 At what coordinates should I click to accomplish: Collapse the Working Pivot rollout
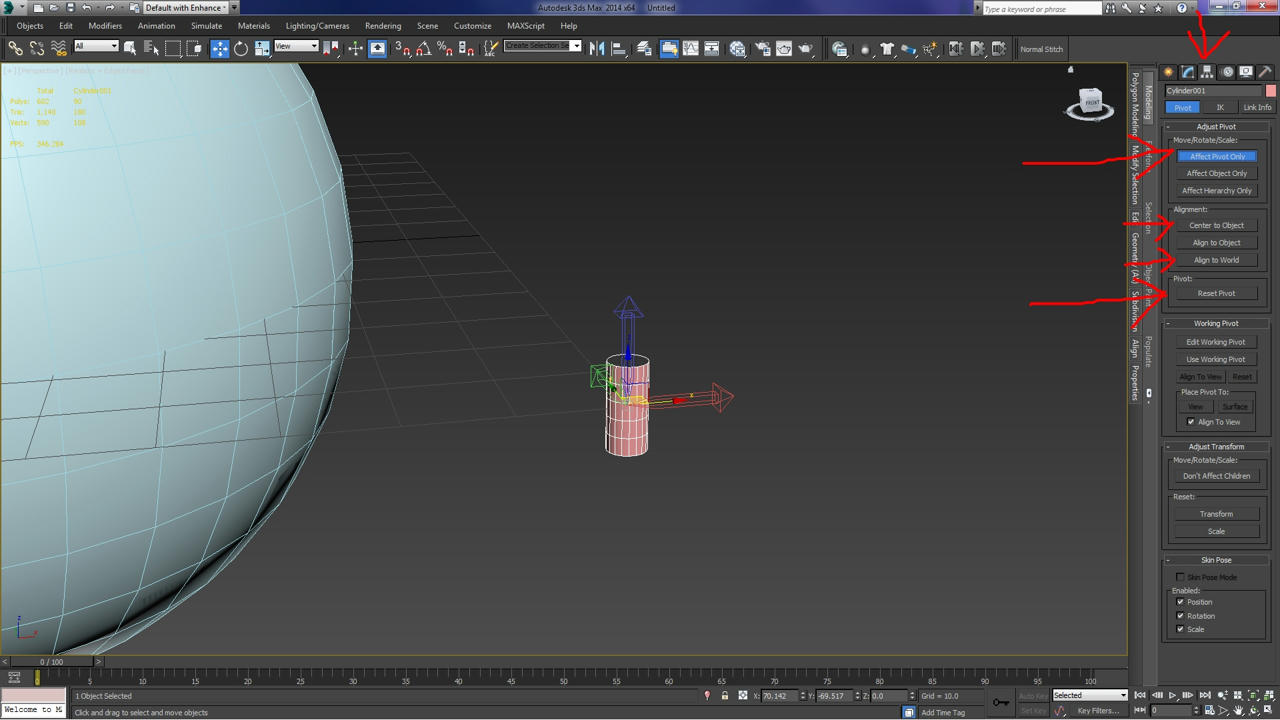[x=1216, y=323]
